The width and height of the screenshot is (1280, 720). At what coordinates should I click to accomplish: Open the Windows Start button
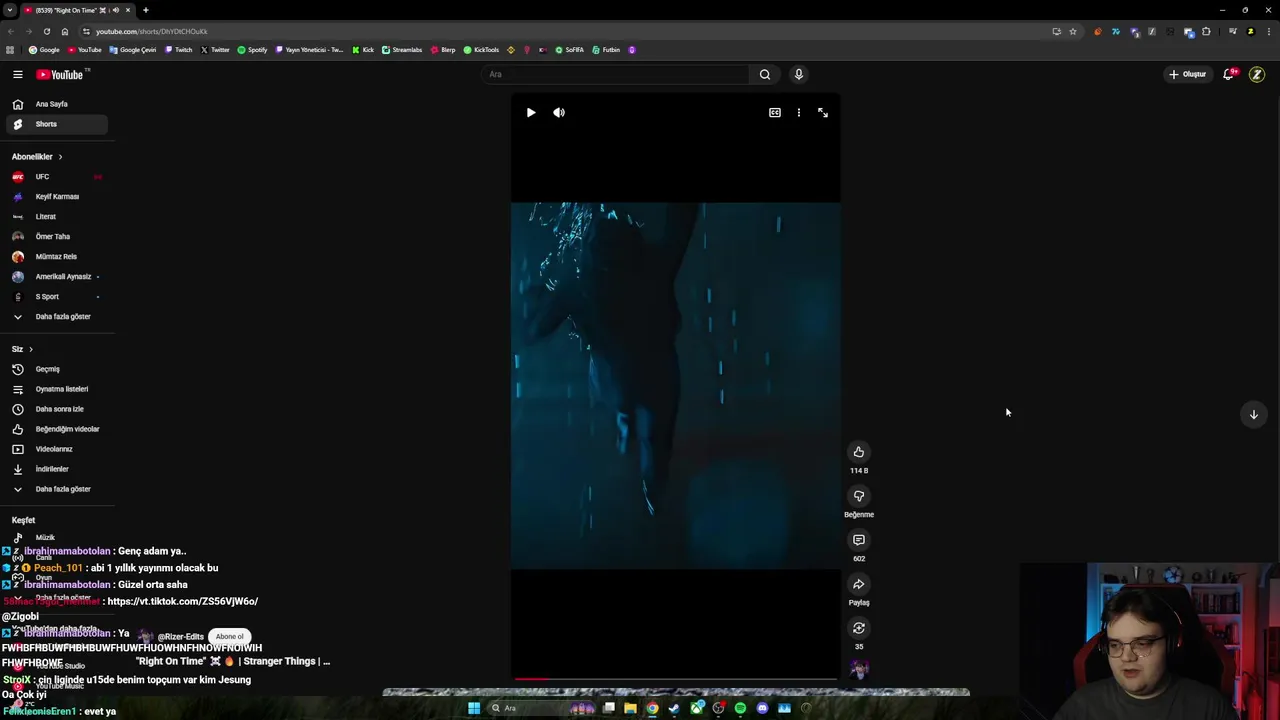coord(474,708)
